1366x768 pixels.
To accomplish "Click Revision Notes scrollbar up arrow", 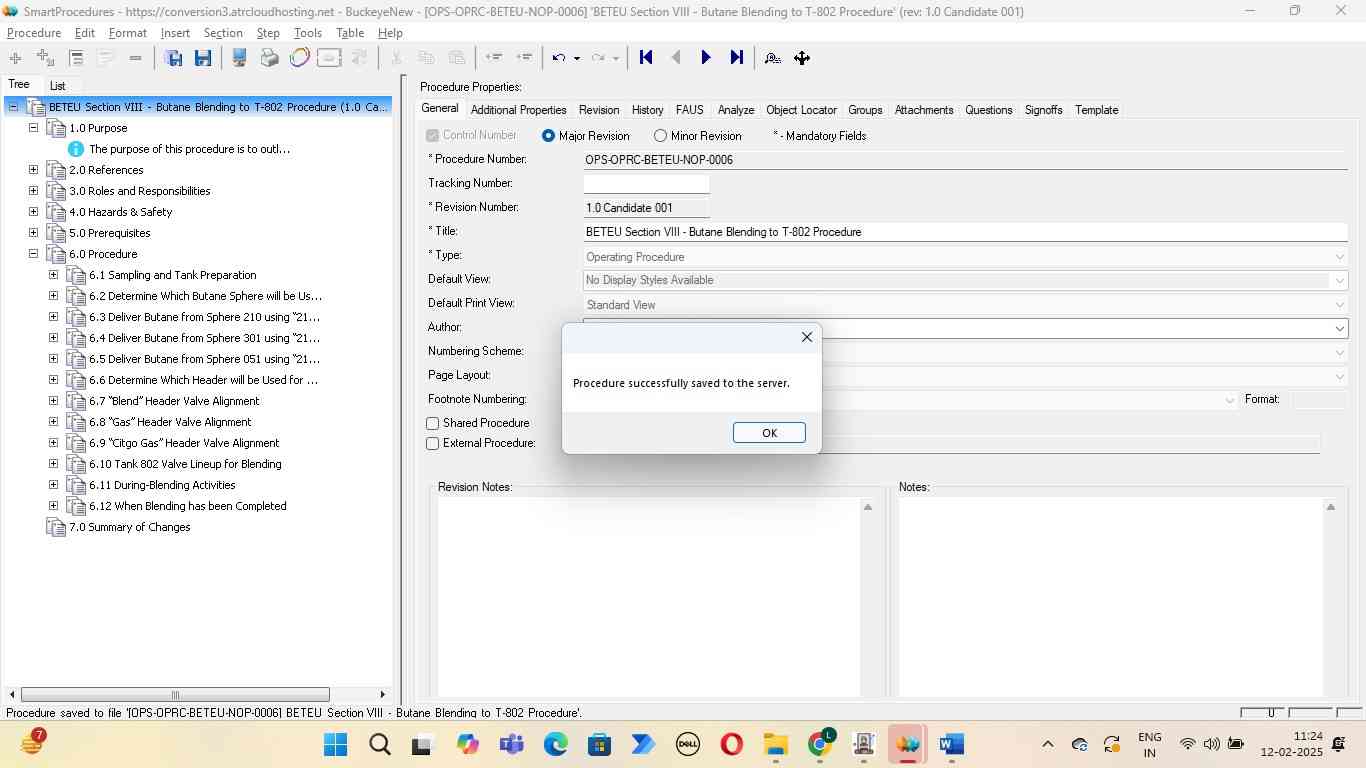I will [x=868, y=507].
